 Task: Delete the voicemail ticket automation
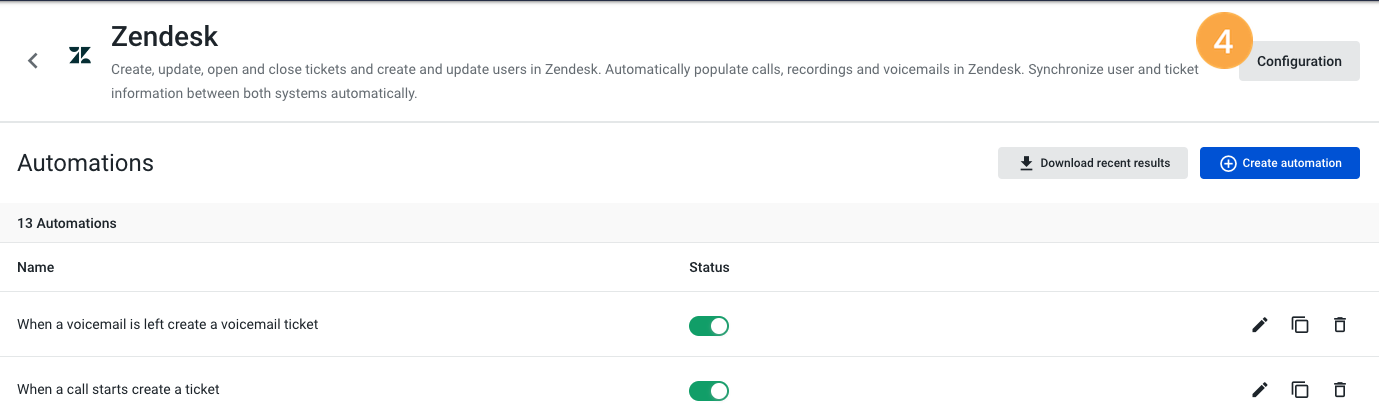pos(1340,324)
